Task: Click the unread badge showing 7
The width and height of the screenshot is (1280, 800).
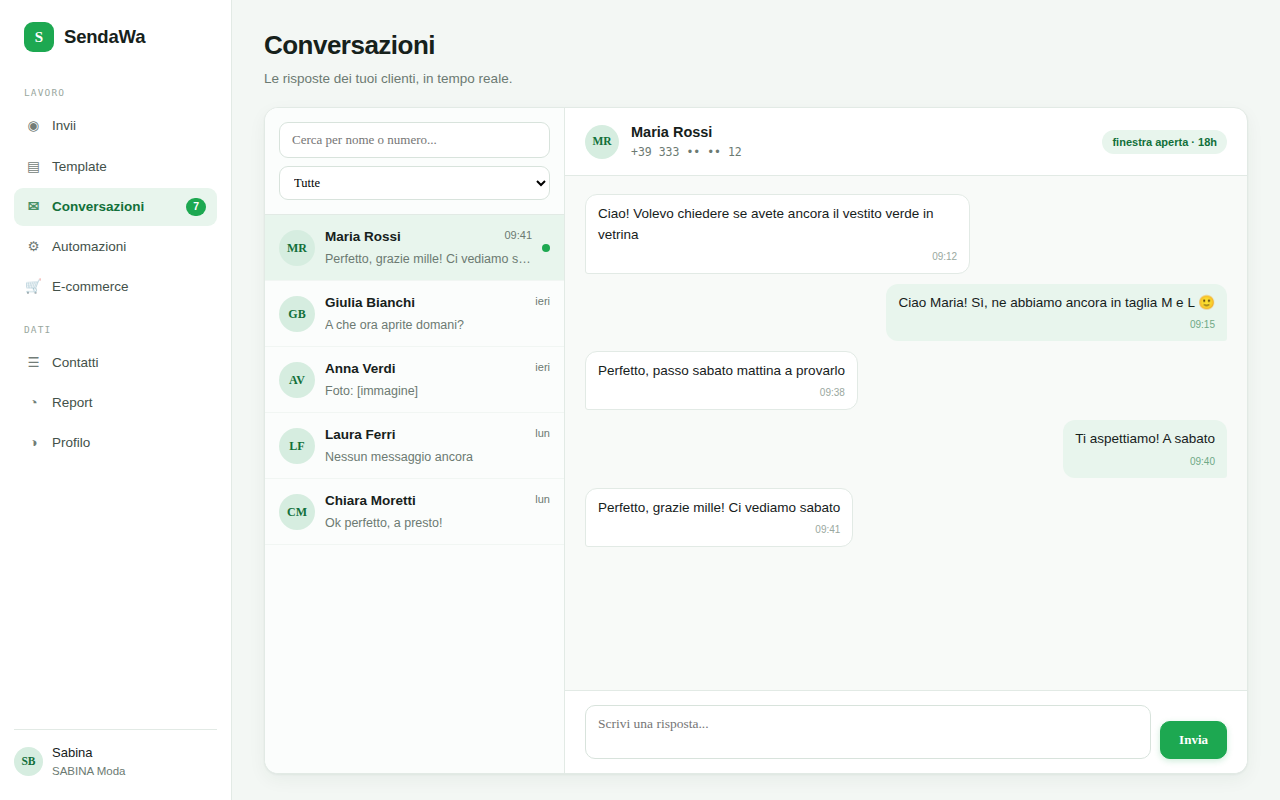Action: tap(196, 207)
